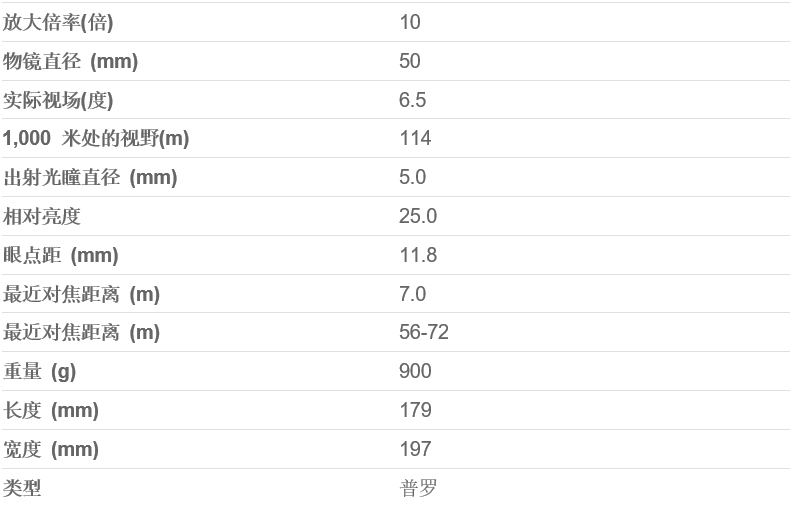Click the 重量 (g) label
Screen dimensions: 790x510
[x=40, y=371]
